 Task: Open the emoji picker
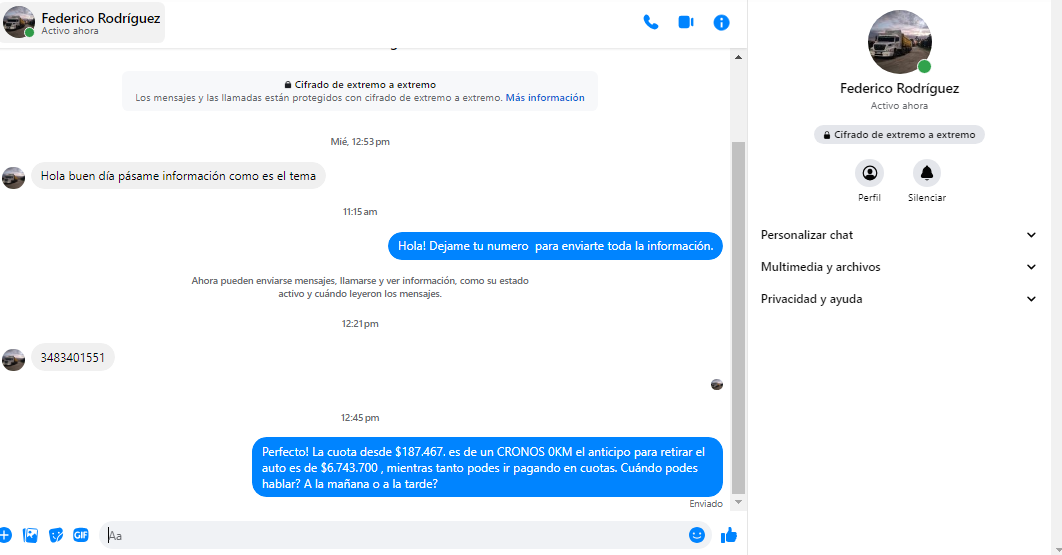point(697,535)
